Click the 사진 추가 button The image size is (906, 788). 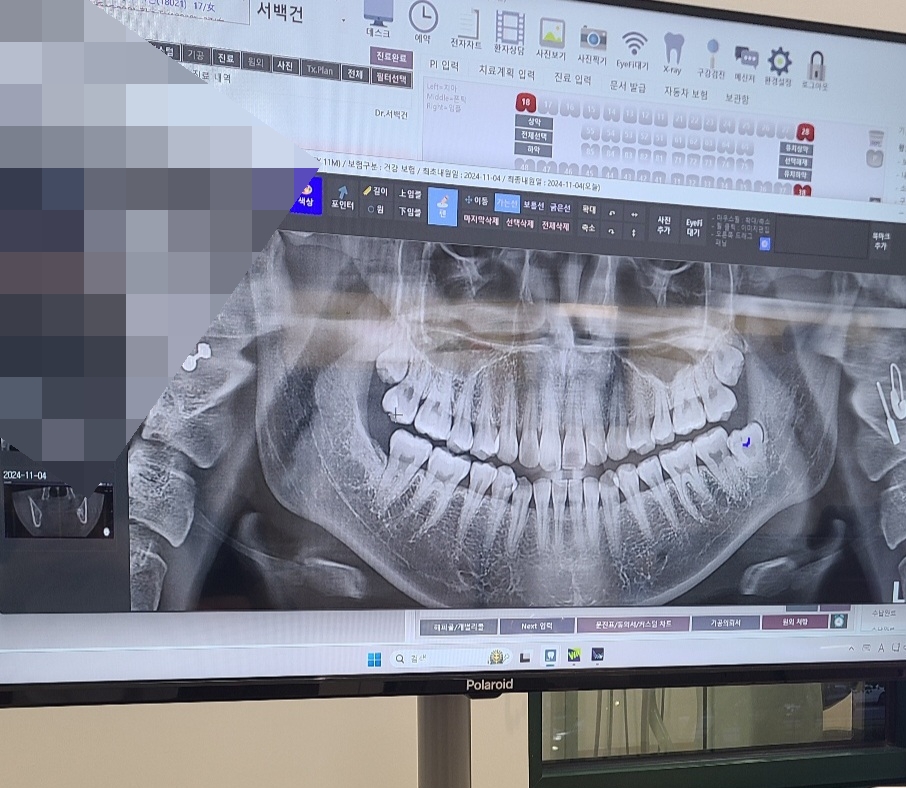(x=663, y=225)
